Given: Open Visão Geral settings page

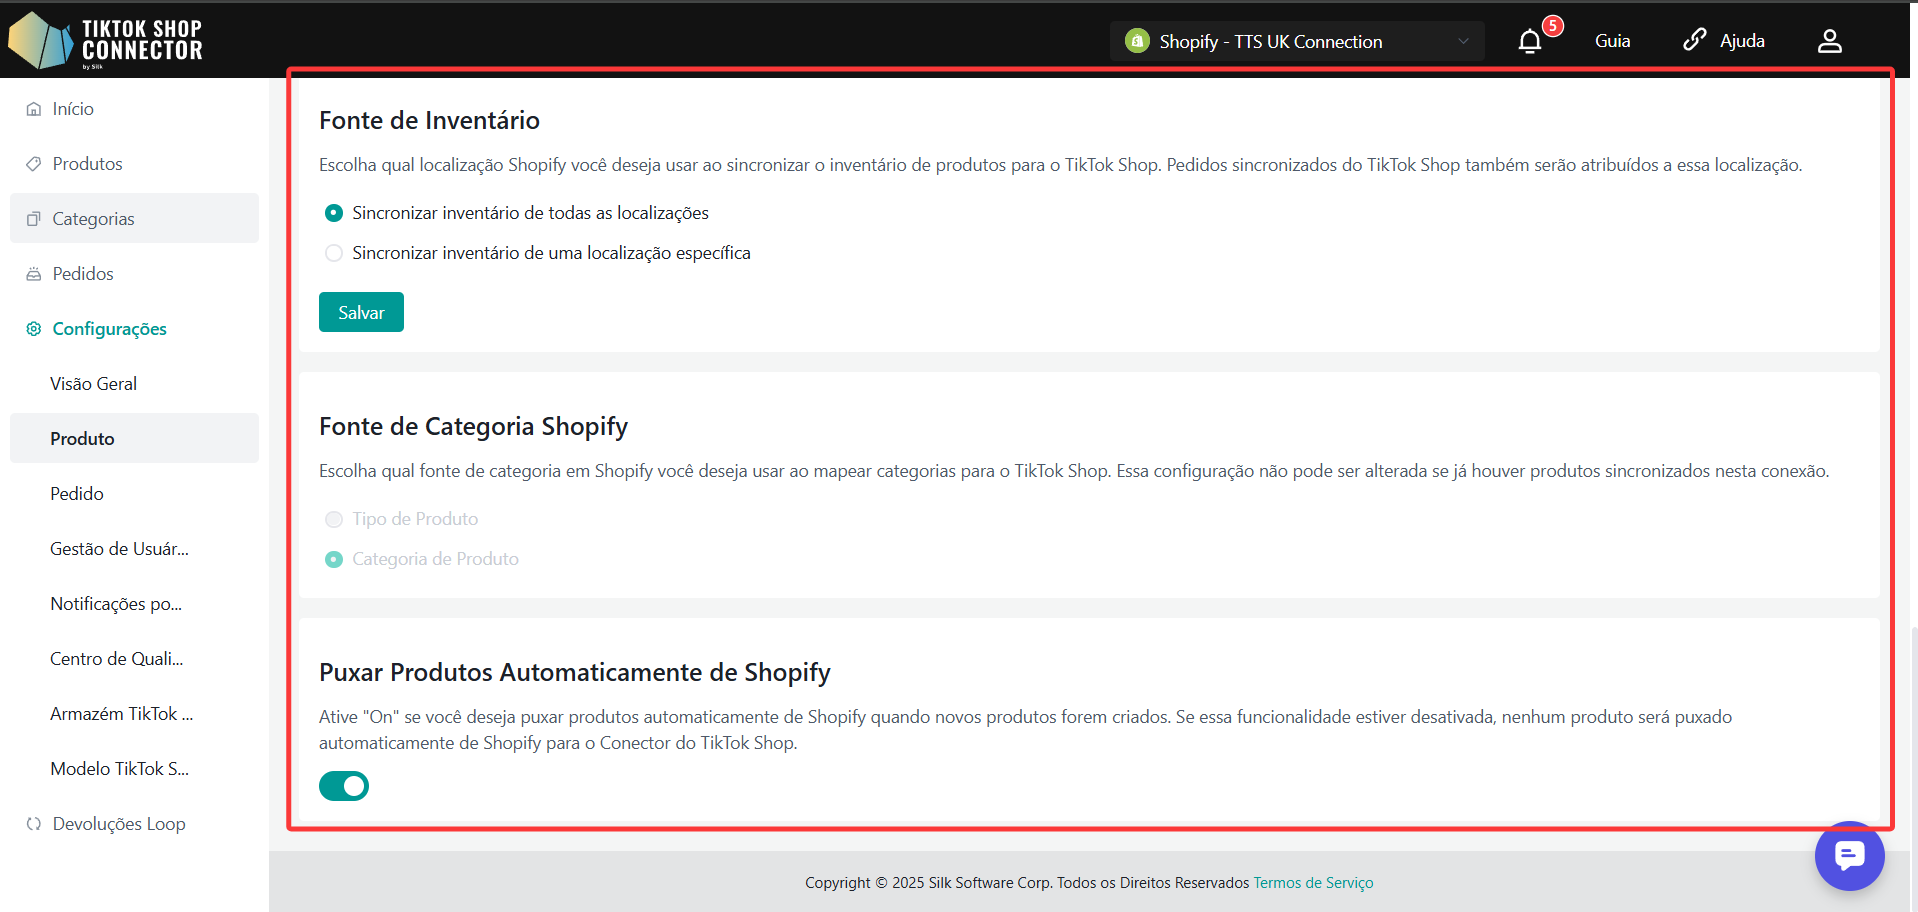Looking at the screenshot, I should tap(93, 384).
